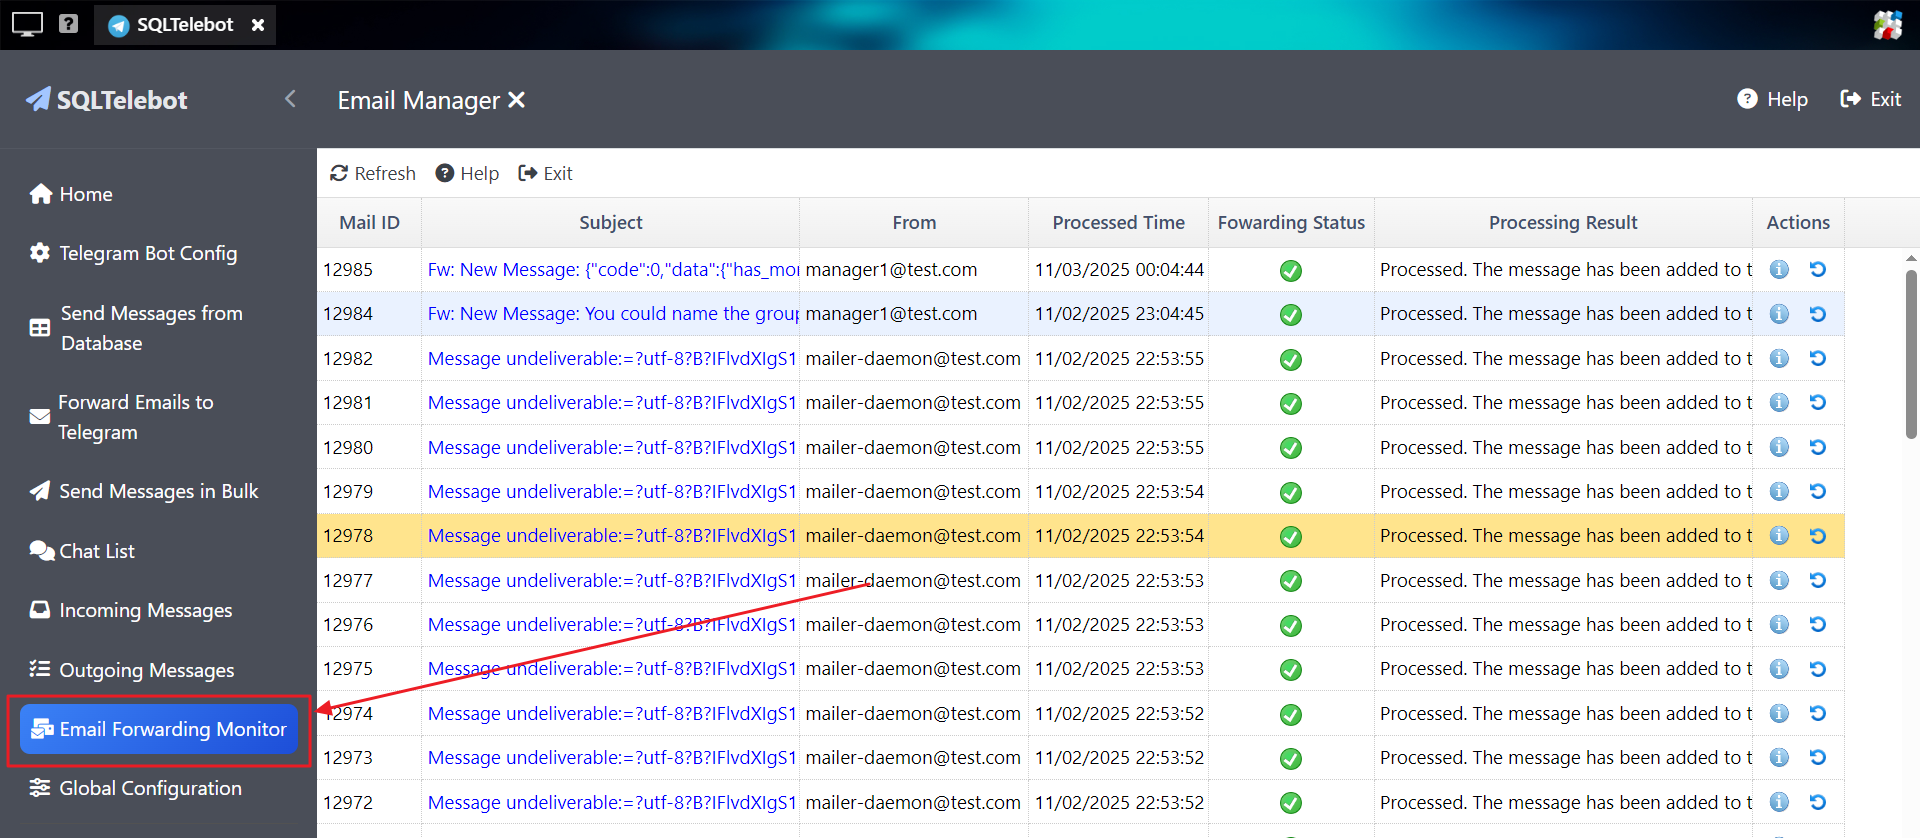Close the Email Manager panel

(516, 100)
